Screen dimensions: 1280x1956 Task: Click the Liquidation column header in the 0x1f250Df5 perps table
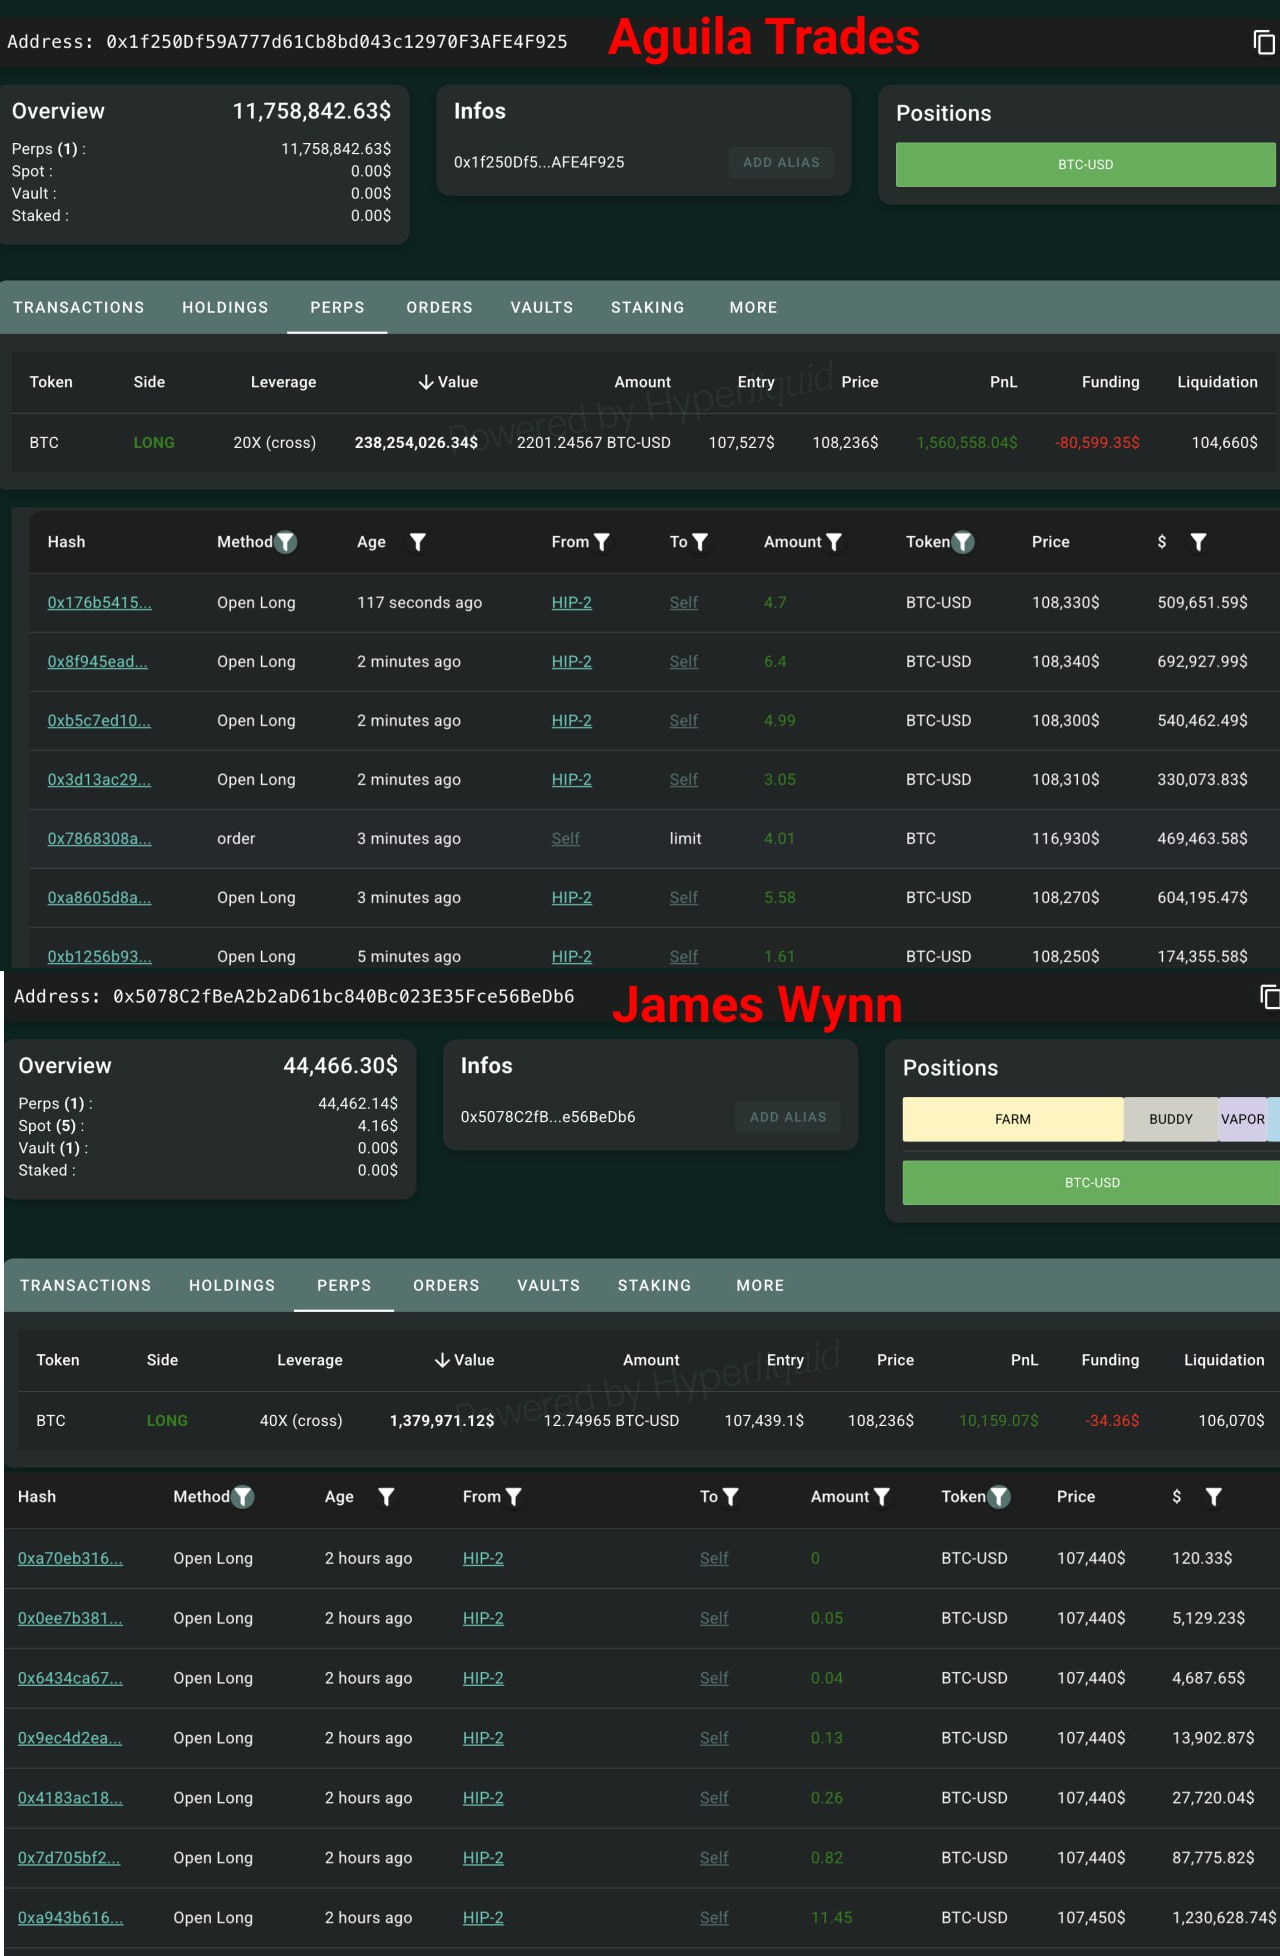coord(1217,382)
